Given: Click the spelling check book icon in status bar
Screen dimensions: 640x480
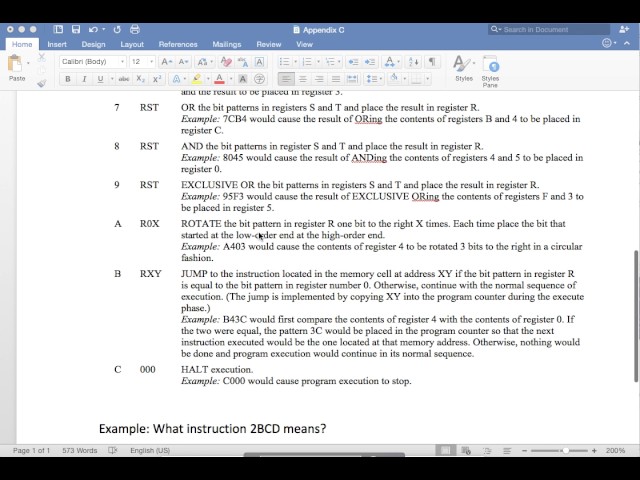Looking at the screenshot, I should (113, 450).
